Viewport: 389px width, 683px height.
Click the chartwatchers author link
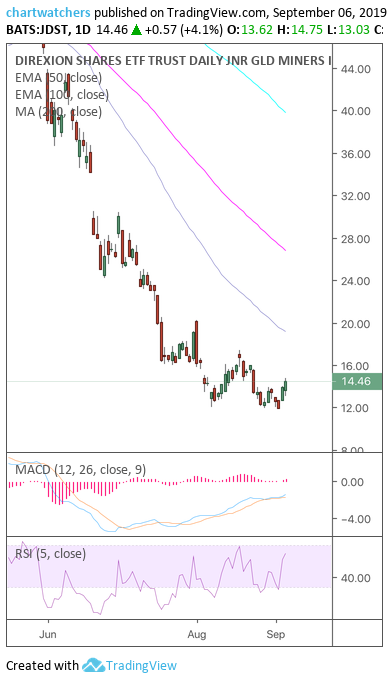tap(48, 13)
